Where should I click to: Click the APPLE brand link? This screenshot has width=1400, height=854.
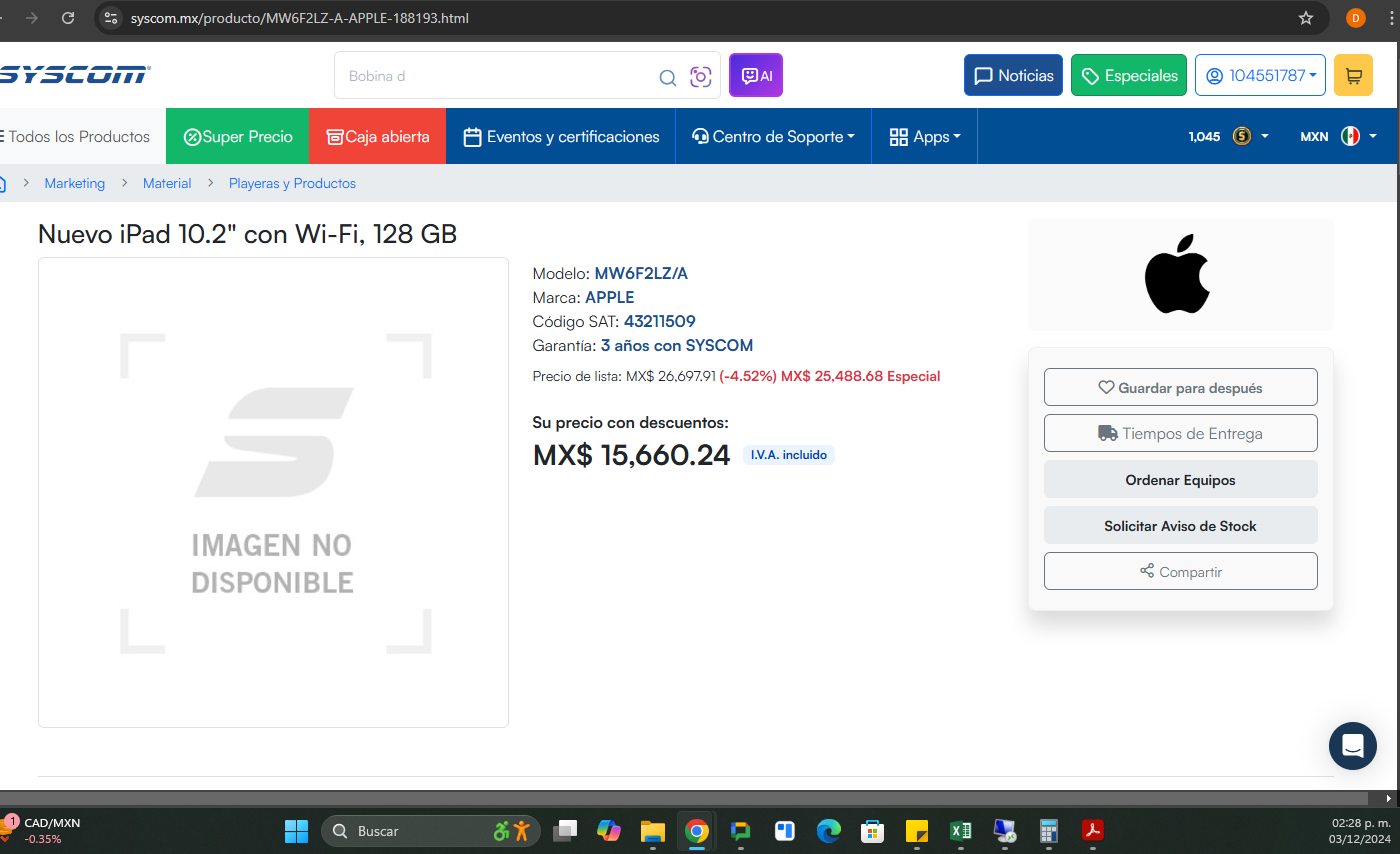(x=609, y=297)
